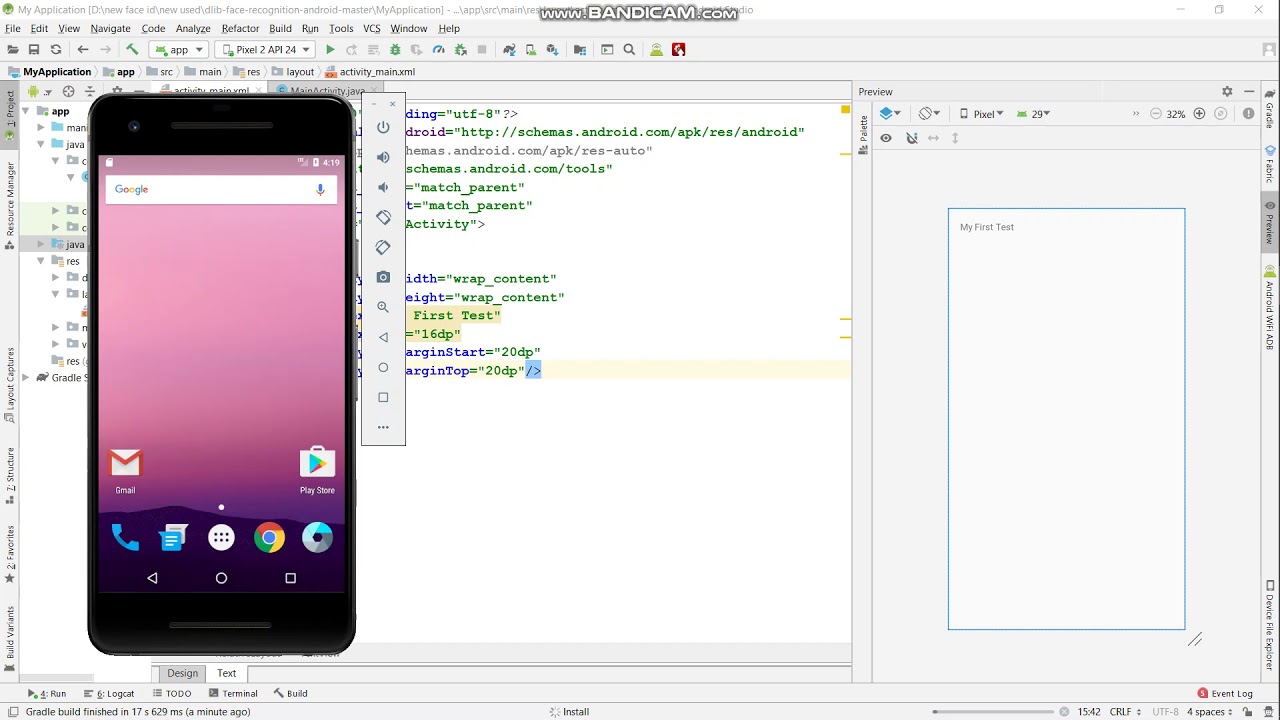Viewport: 1280px width, 720px height.
Task: Show warnings and errors icon in Preview
Action: [1248, 114]
